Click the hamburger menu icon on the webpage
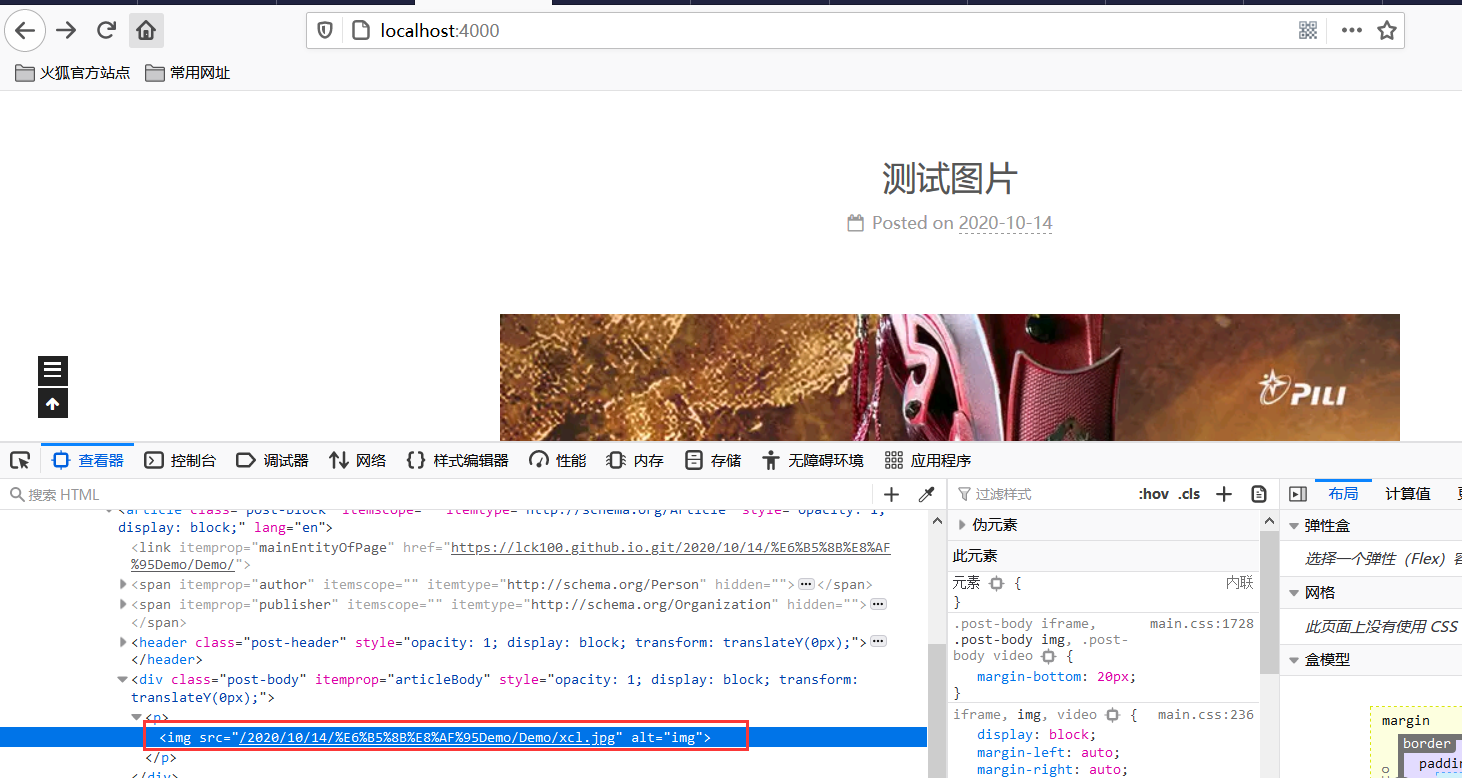This screenshot has height=778, width=1462. (x=52, y=370)
